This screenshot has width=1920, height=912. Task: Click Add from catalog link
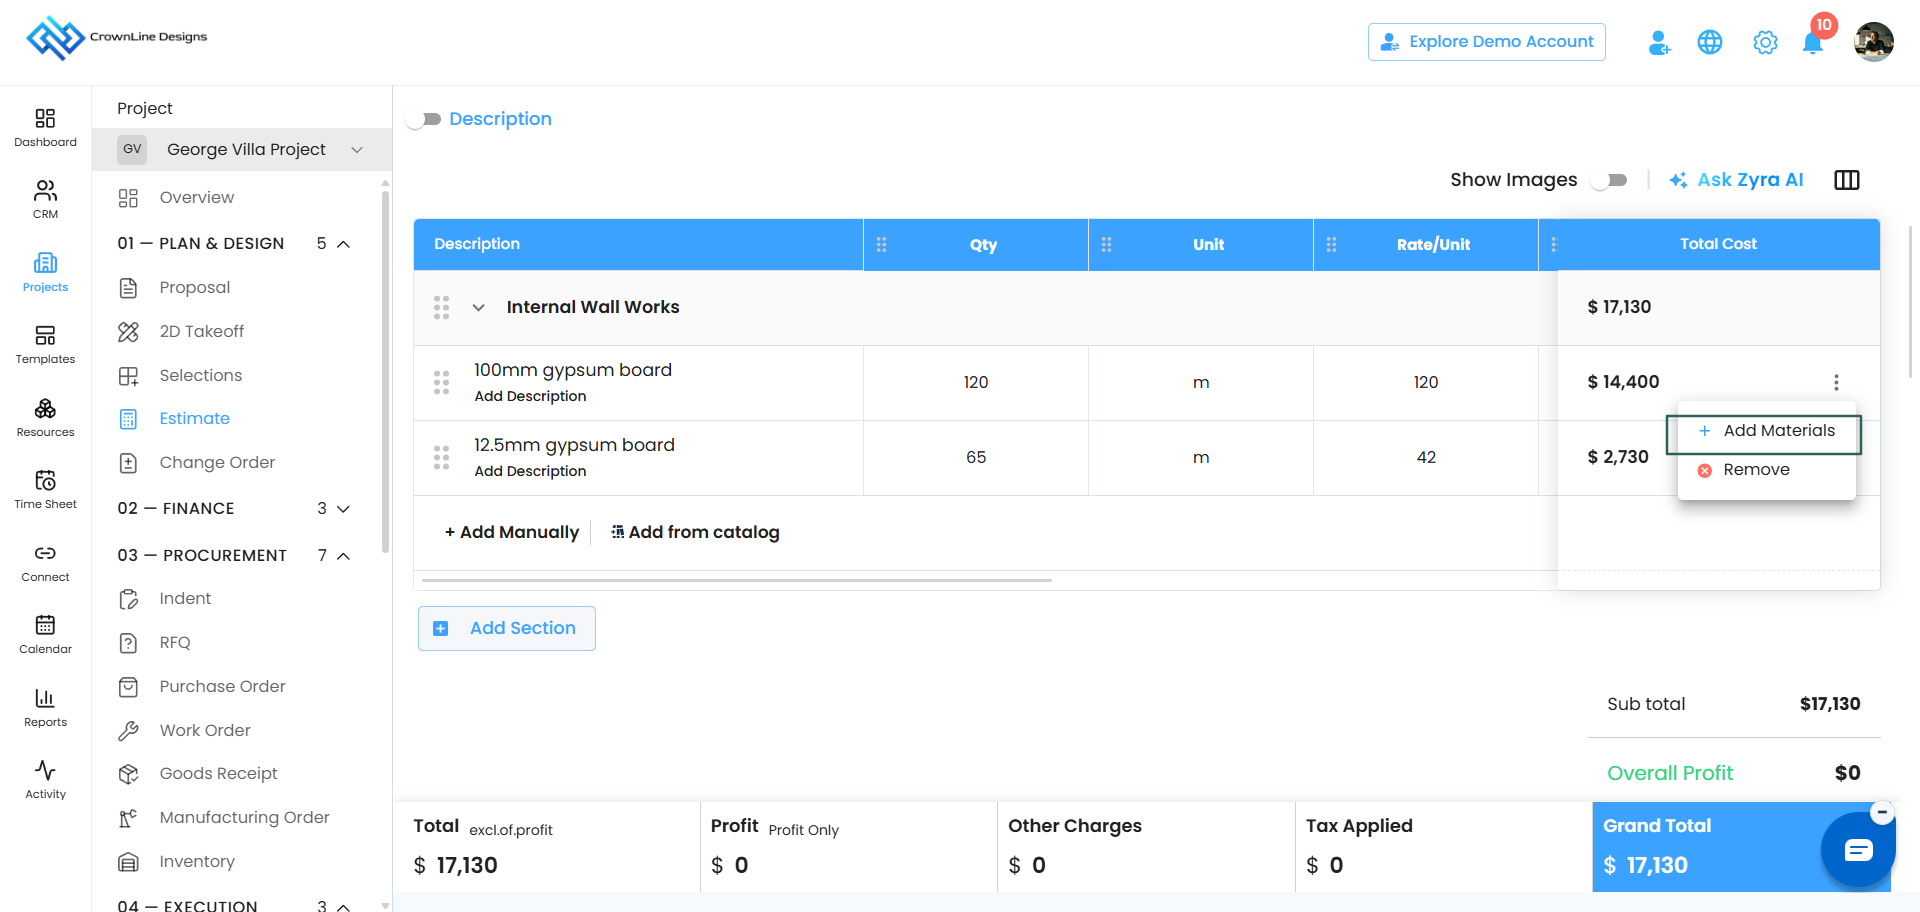(695, 532)
